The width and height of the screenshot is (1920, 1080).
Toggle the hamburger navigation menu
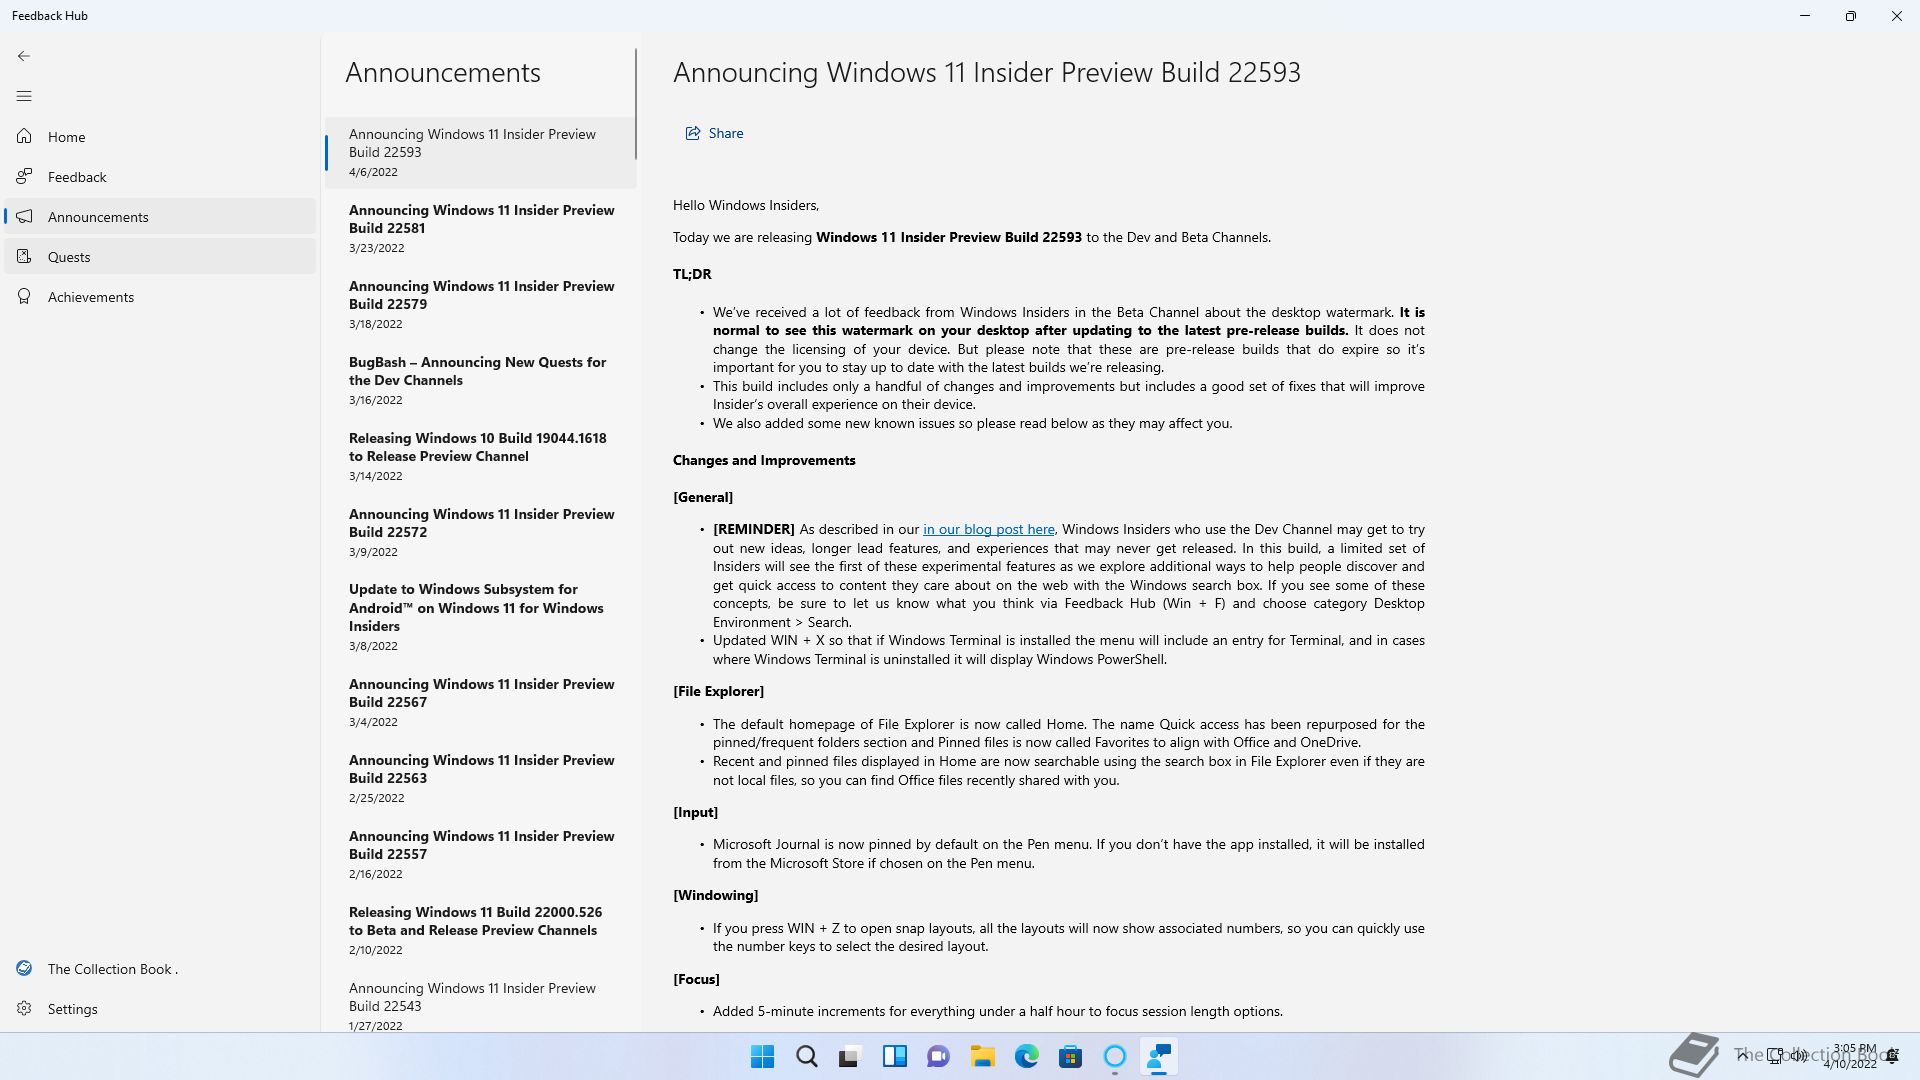pyautogui.click(x=24, y=96)
